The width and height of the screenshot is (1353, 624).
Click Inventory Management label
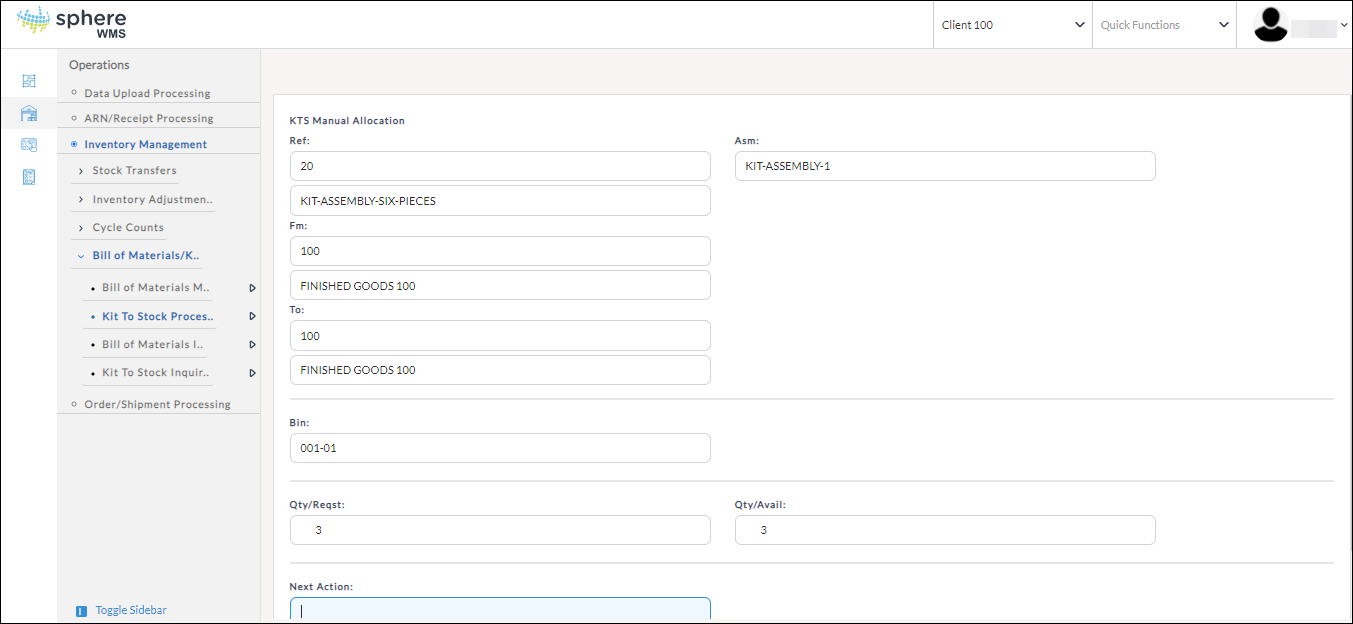point(146,144)
